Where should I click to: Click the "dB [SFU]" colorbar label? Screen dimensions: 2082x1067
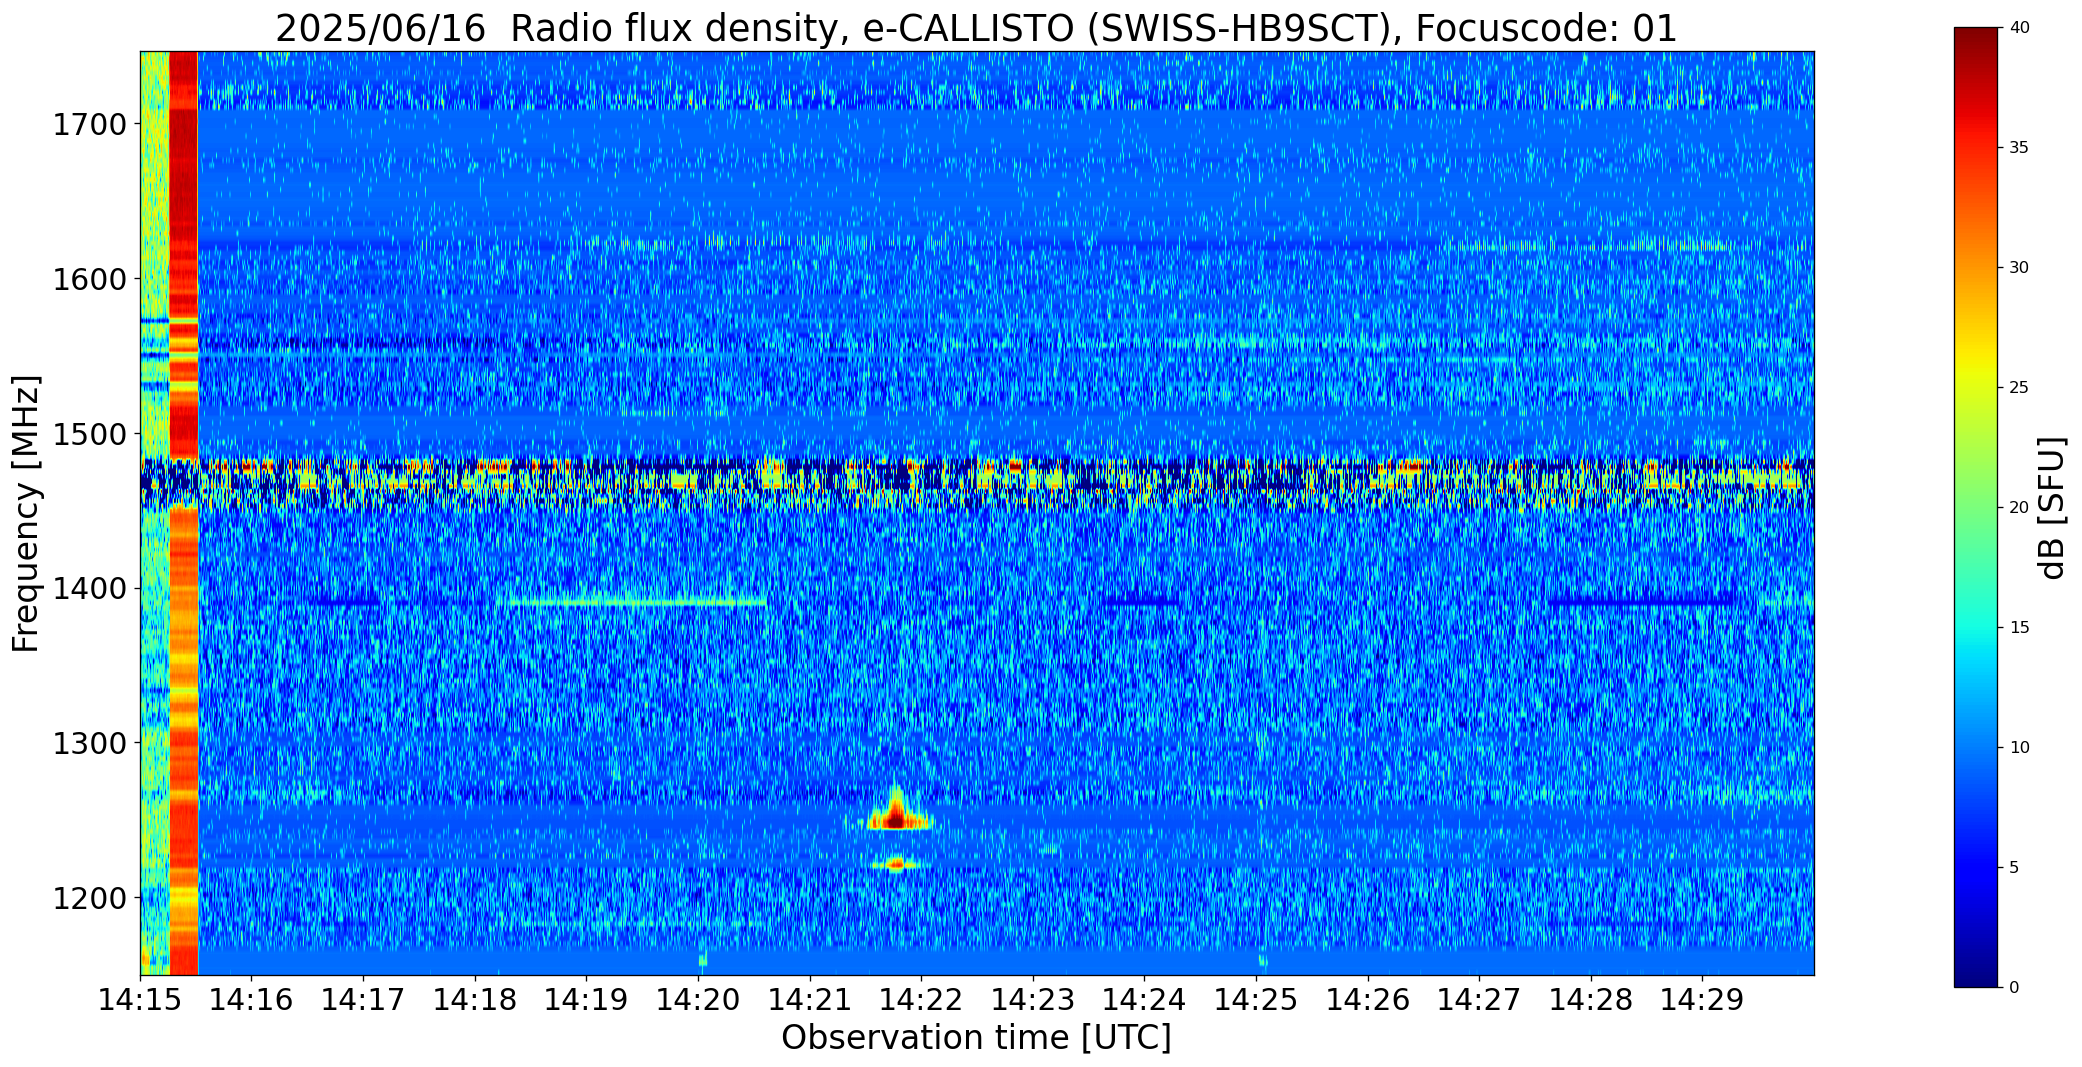coord(2052,508)
